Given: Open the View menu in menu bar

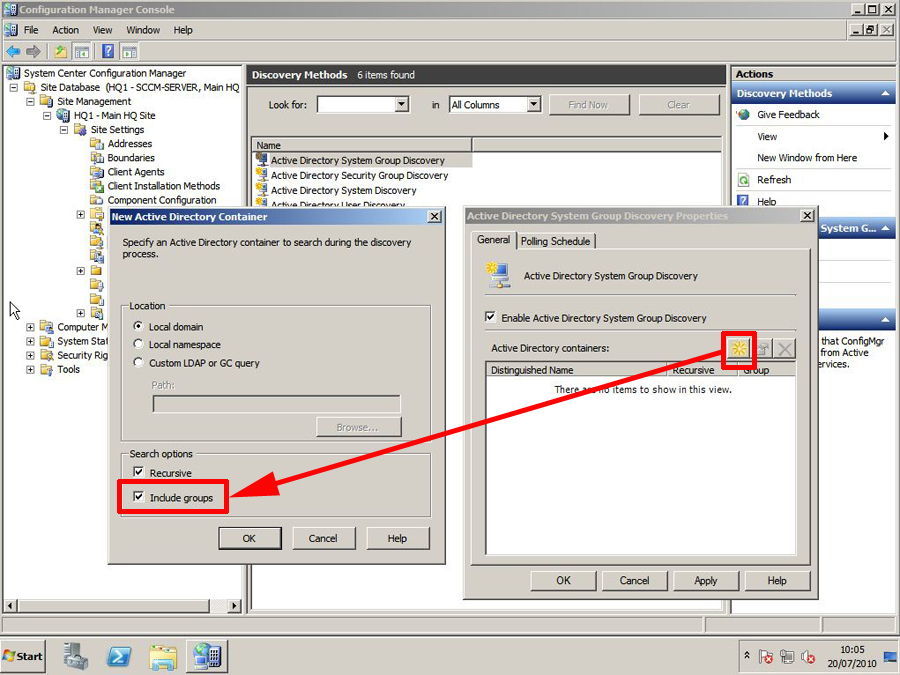Looking at the screenshot, I should coord(102,30).
